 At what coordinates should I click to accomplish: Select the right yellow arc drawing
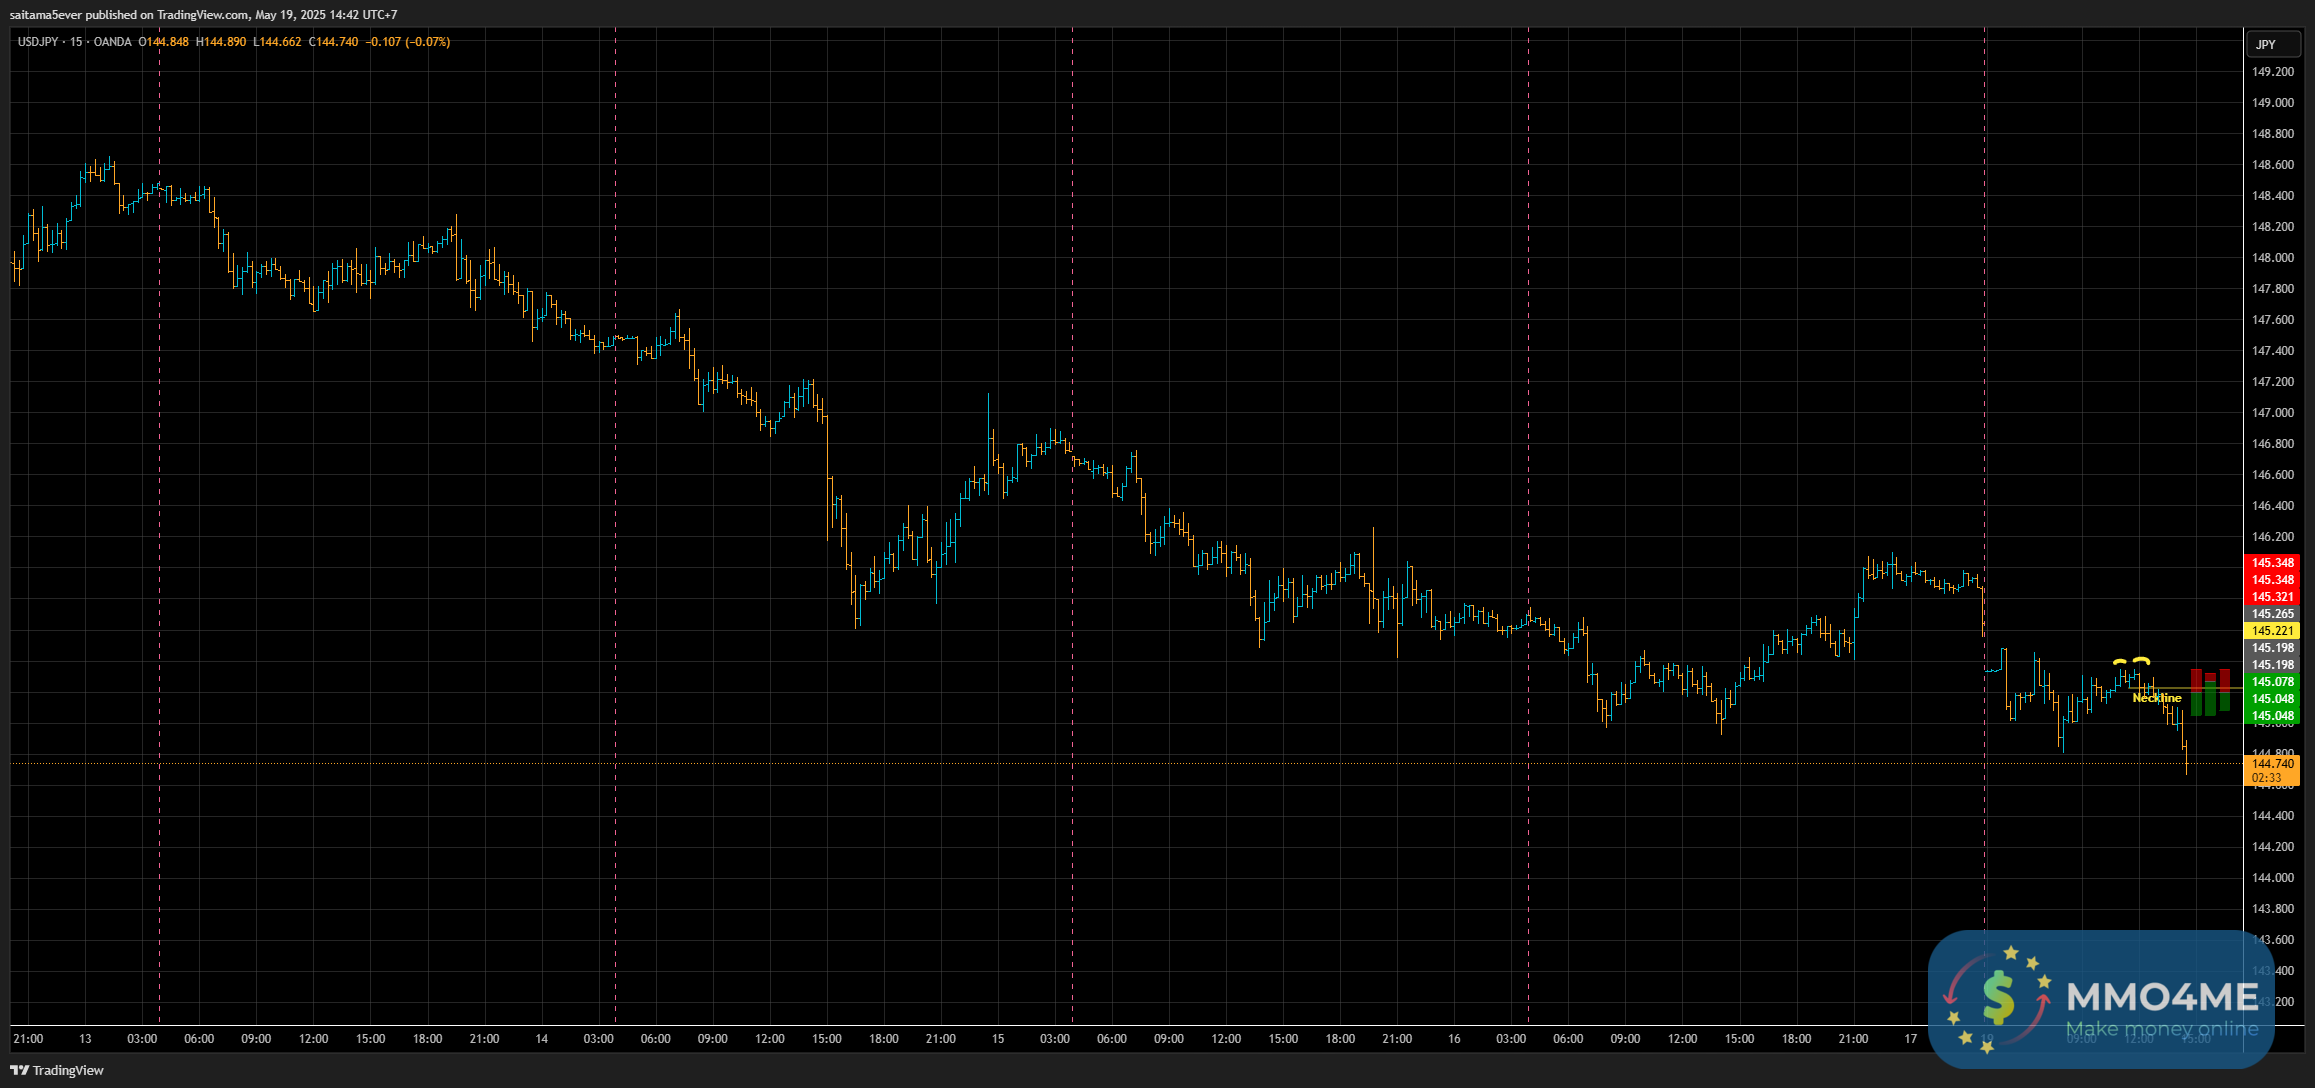coord(2141,659)
